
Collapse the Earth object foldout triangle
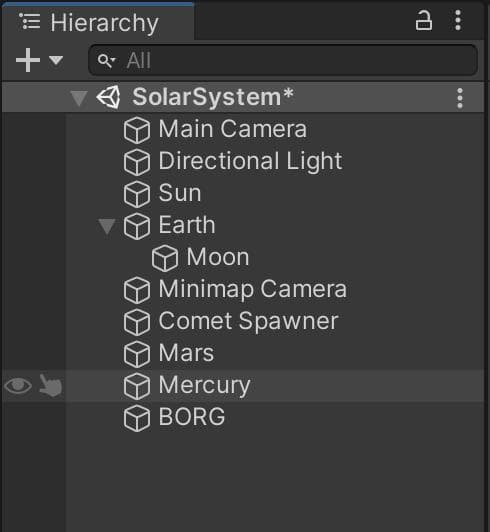pos(107,226)
